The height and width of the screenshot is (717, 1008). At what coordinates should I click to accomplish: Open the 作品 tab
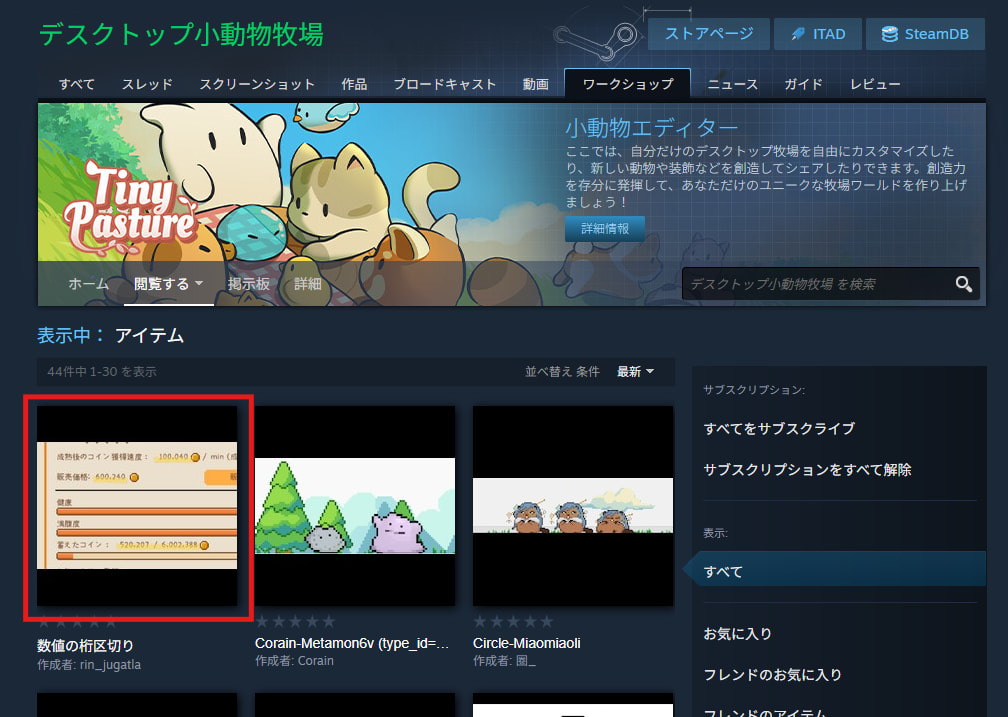click(354, 84)
